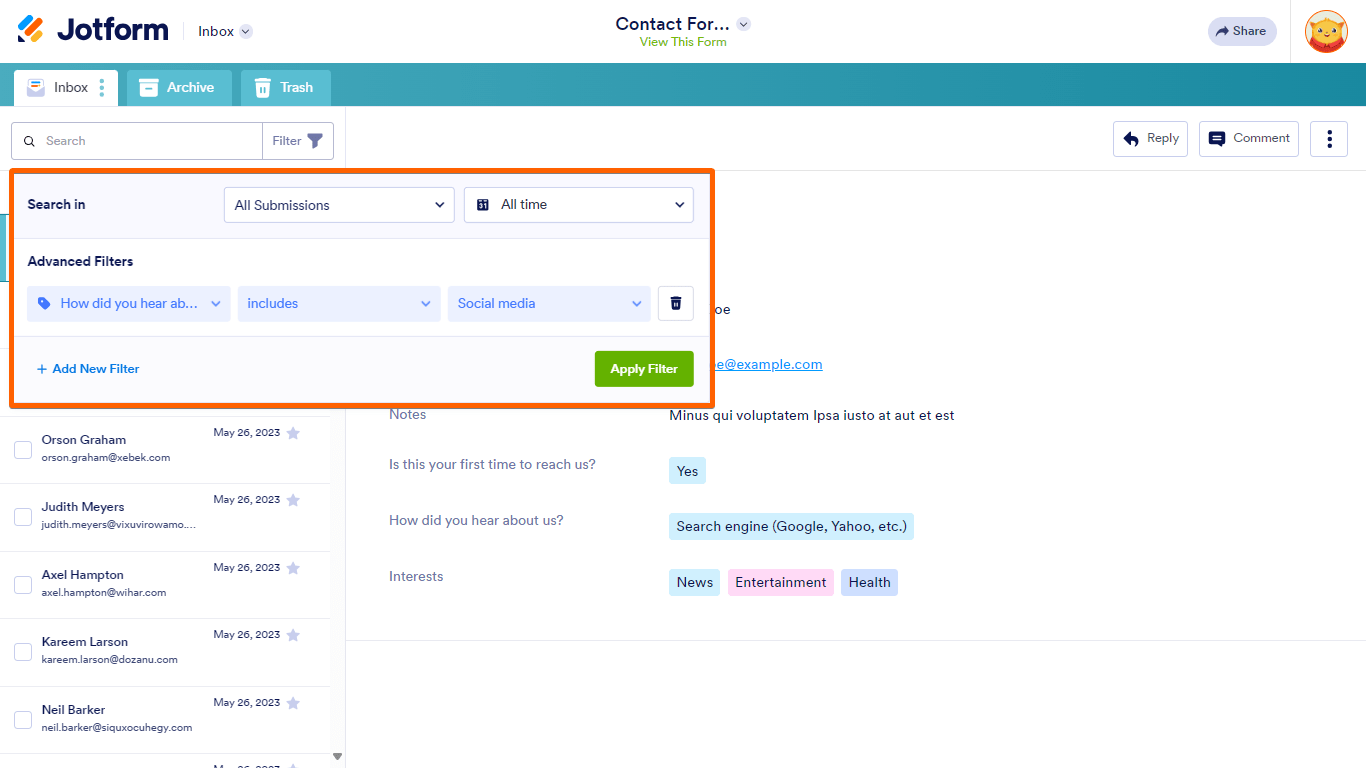Select the checkbox next to Kareem Larson
Image resolution: width=1366 pixels, height=768 pixels.
22,652
